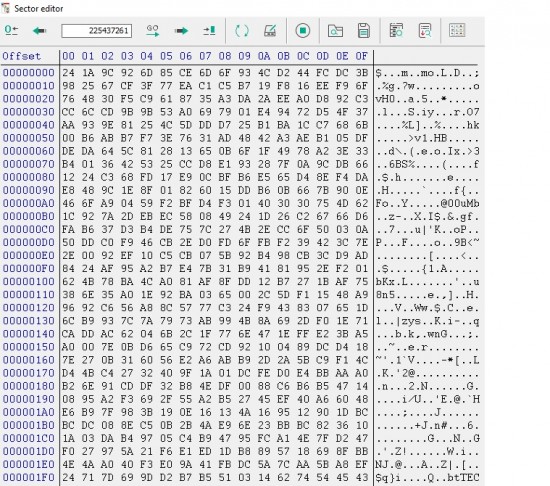Click last byte EF in row 000001E0

(361, 464)
